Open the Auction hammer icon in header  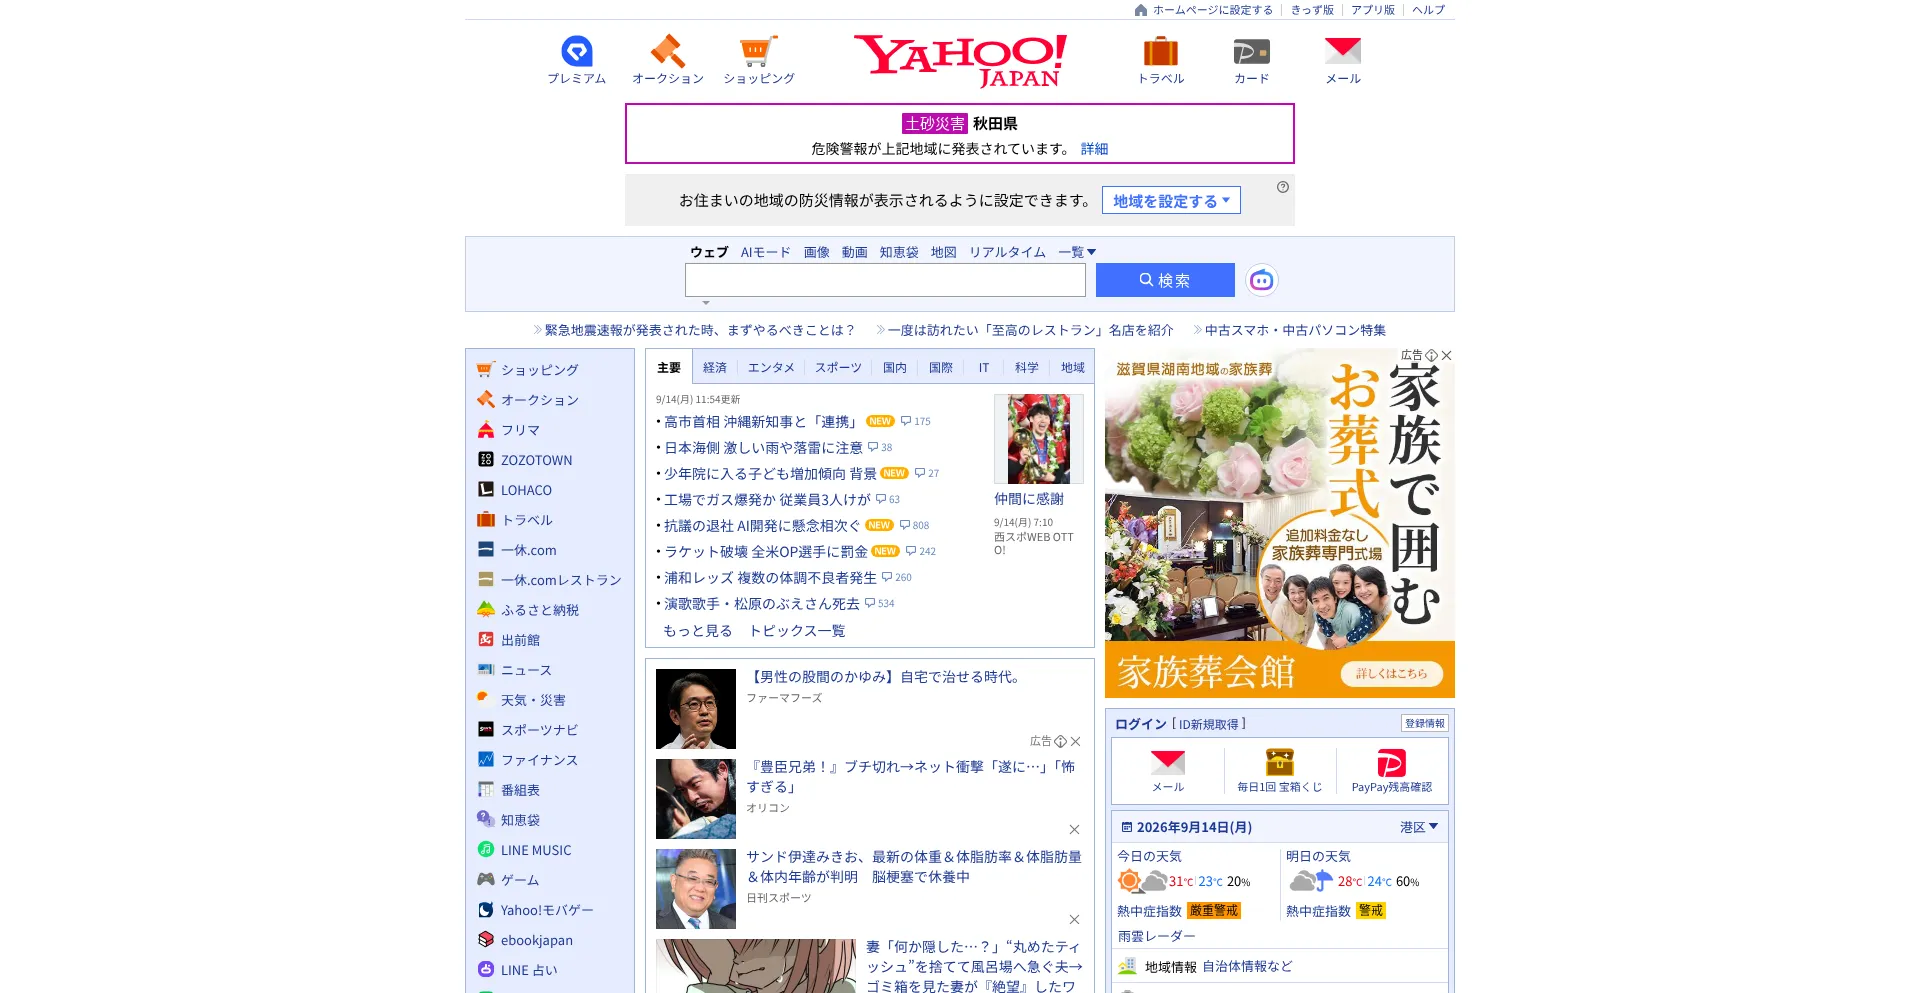667,51
